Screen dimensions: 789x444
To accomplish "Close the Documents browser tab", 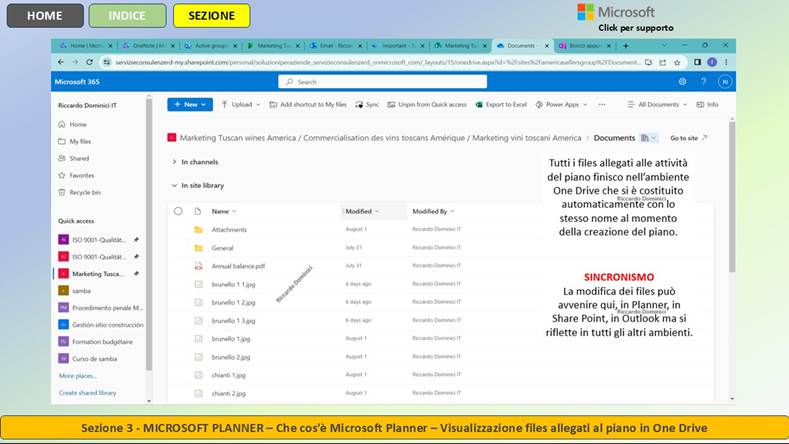I will pos(547,46).
